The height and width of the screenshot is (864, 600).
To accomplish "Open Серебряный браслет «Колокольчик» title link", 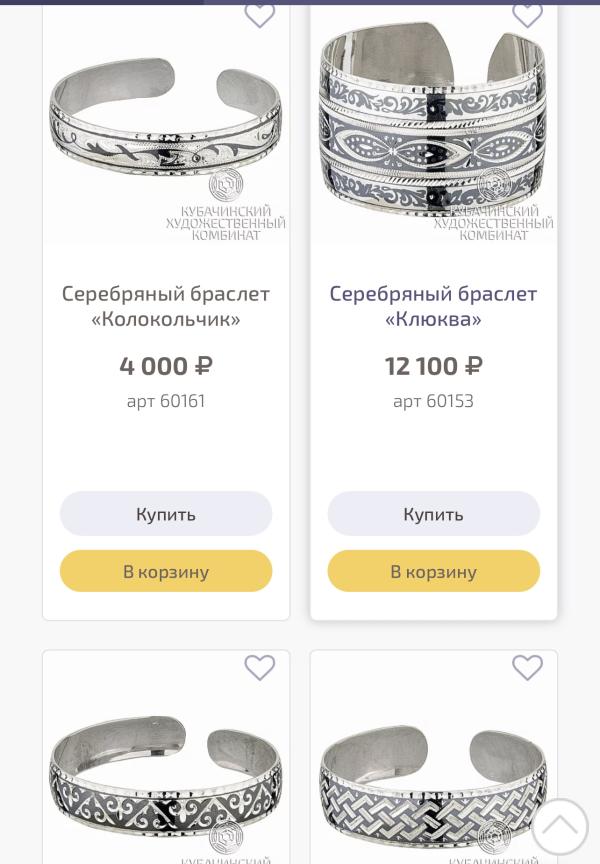I will (166, 306).
